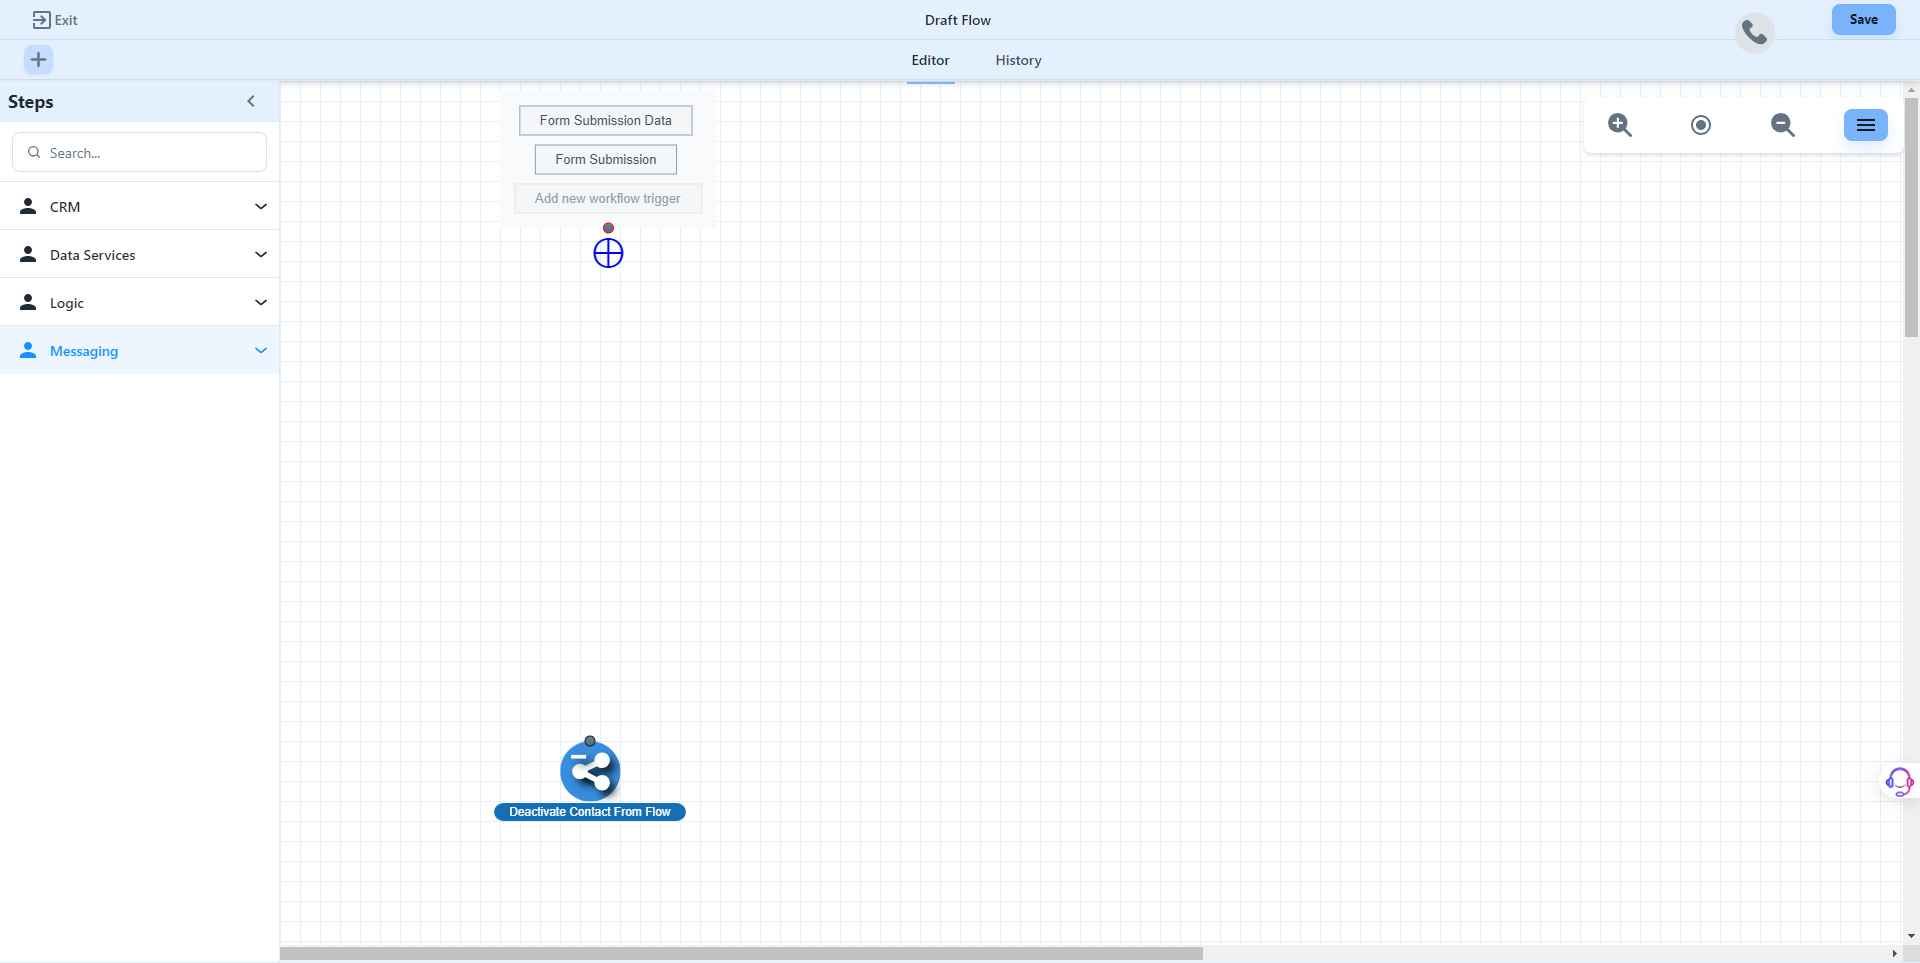The width and height of the screenshot is (1920, 963).
Task: Click the Messaging label text
Action: pyautogui.click(x=84, y=351)
